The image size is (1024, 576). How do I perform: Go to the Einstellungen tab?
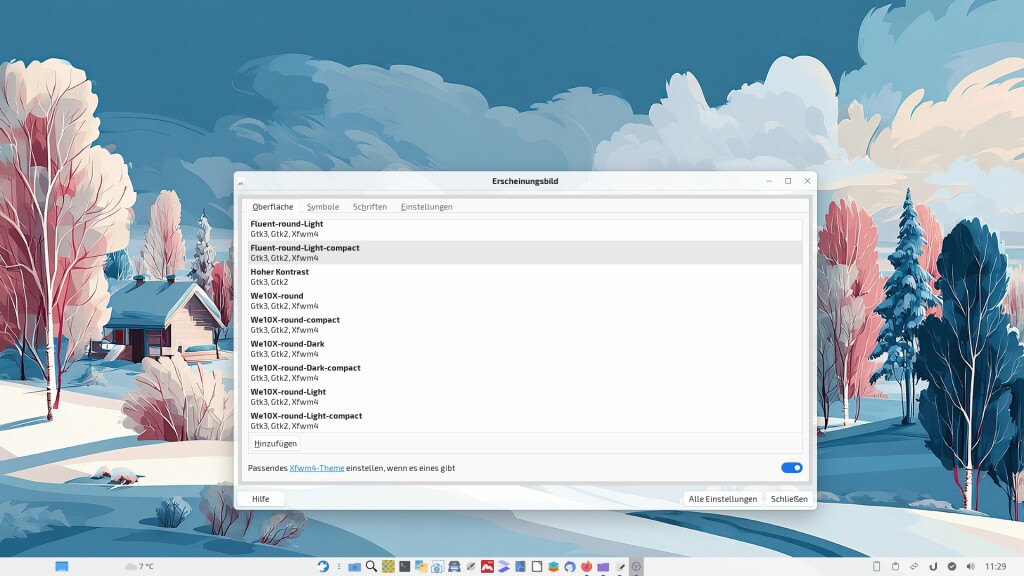pyautogui.click(x=426, y=207)
